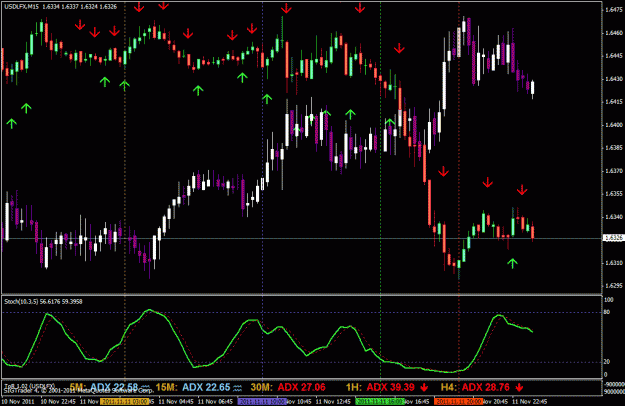Click the 1.6355 price axis label
625x406 pixels.
click(614, 194)
